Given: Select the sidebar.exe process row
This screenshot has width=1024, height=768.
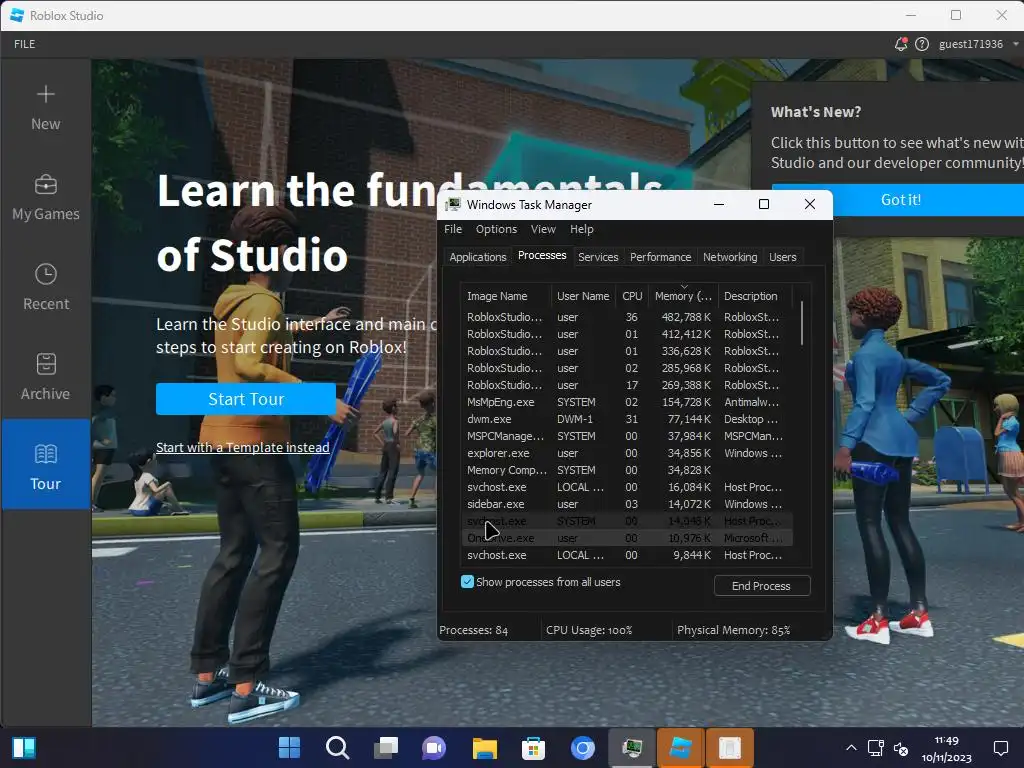Looking at the screenshot, I should coord(627,504).
